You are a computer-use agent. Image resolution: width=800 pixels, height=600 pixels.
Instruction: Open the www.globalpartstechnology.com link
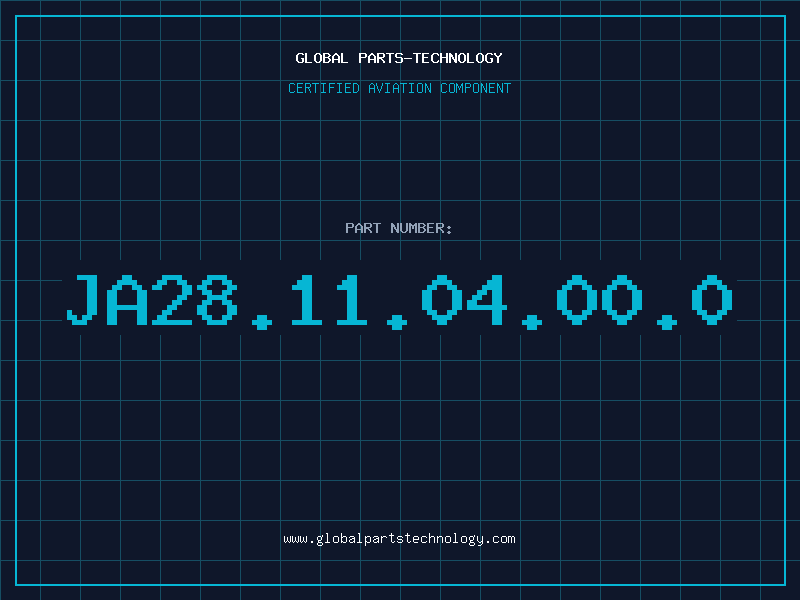(399, 539)
